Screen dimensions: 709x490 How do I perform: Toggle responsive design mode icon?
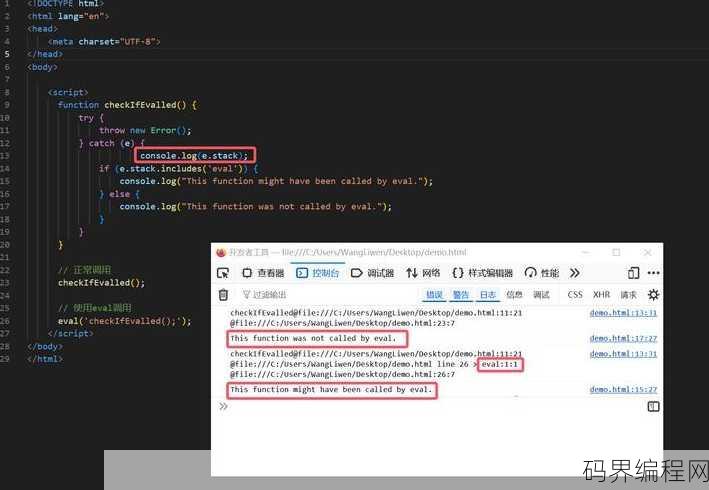633,273
